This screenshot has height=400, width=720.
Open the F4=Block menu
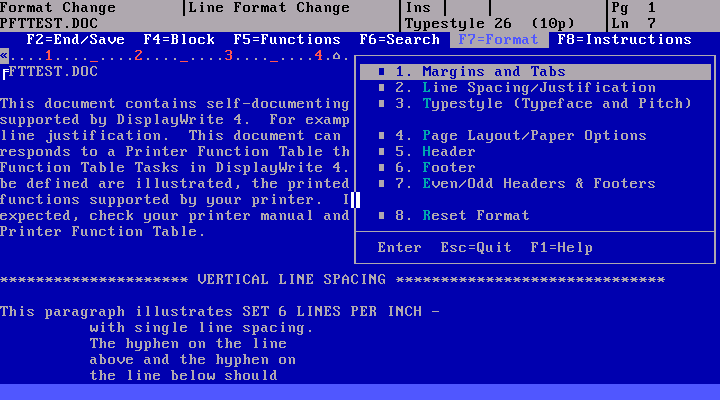click(179, 40)
